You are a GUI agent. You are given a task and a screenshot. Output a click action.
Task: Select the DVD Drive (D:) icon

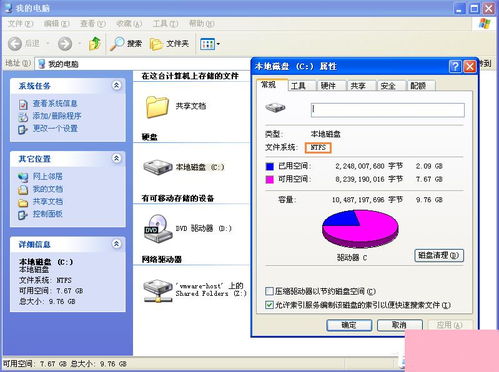pos(158,228)
